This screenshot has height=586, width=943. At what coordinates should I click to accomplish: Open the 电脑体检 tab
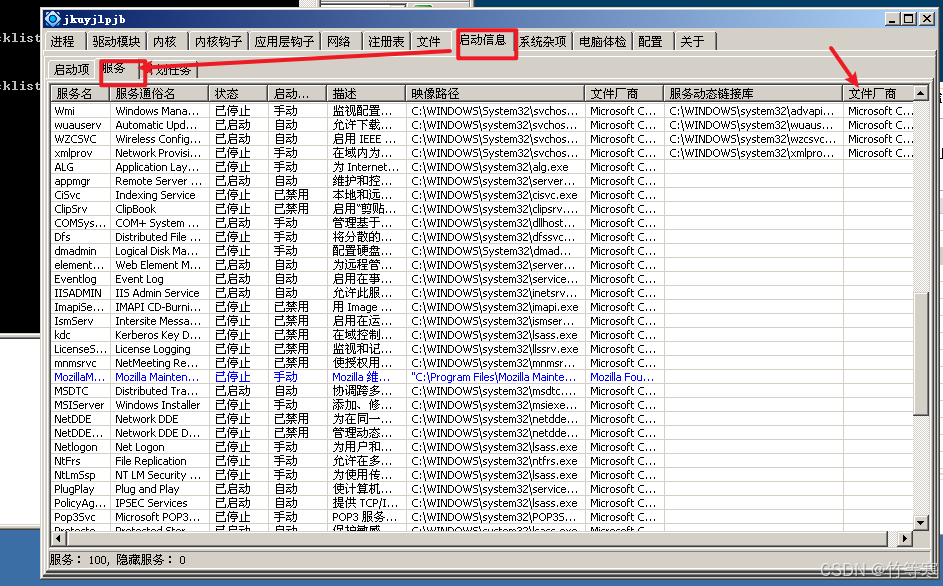click(x=603, y=42)
